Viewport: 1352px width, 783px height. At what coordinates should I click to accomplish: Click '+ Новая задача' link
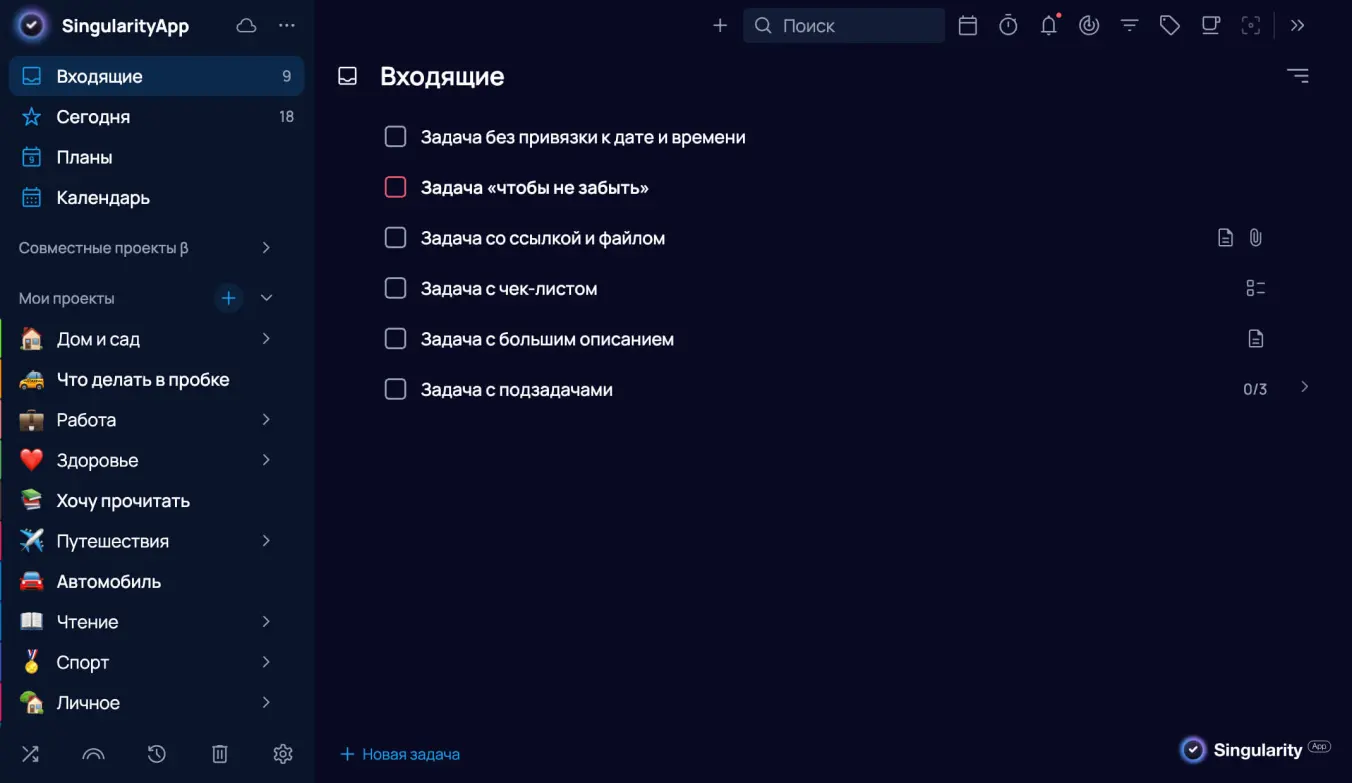(401, 754)
